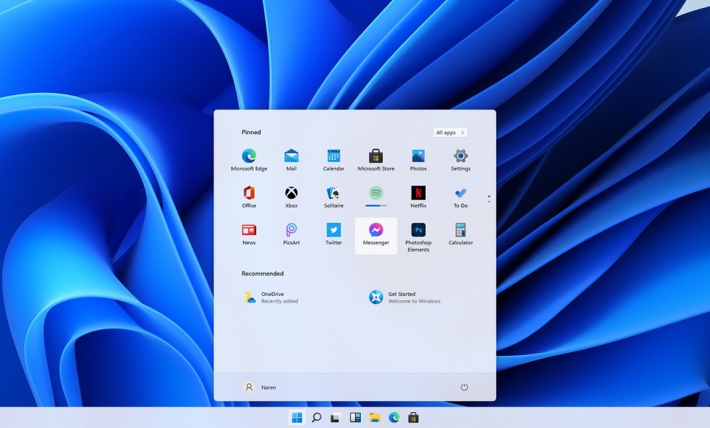Open the Calculator app
This screenshot has width=710, height=428.
461,234
